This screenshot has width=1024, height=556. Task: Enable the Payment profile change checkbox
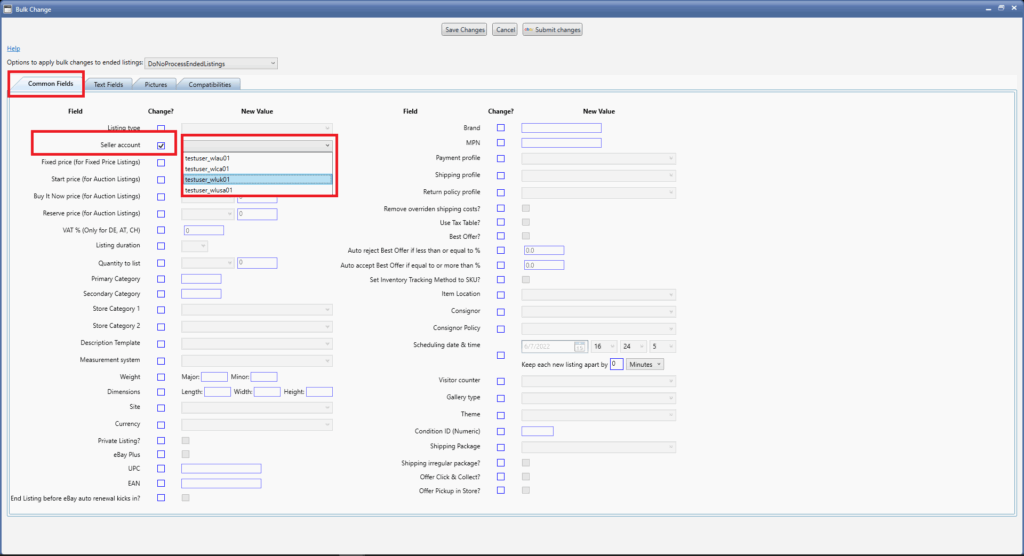pos(501,158)
